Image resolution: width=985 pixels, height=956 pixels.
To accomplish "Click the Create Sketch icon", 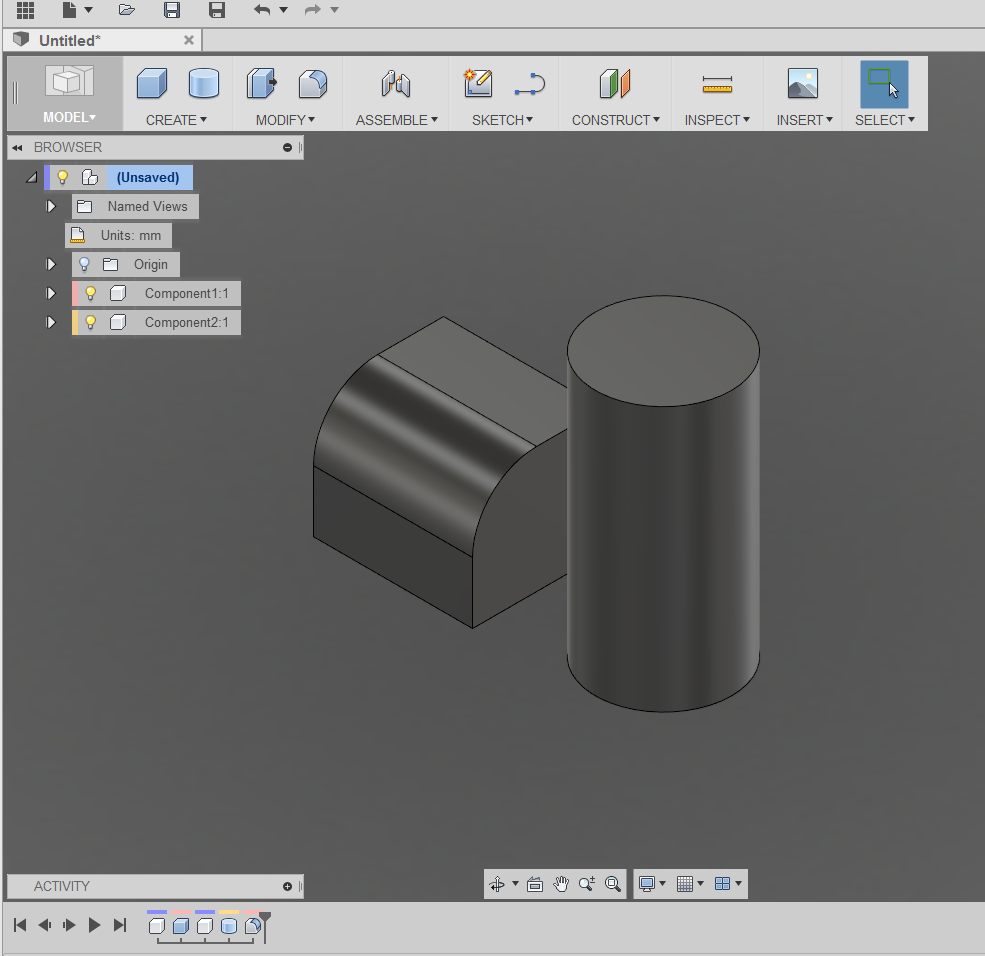I will [x=478, y=84].
